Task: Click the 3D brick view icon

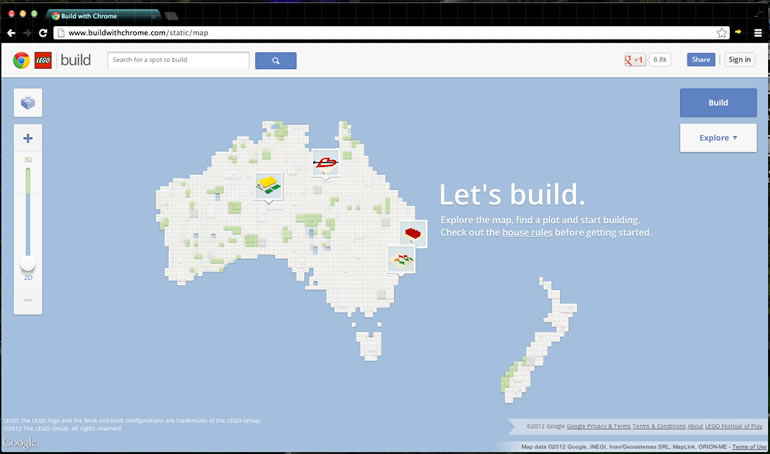Action: [x=28, y=103]
